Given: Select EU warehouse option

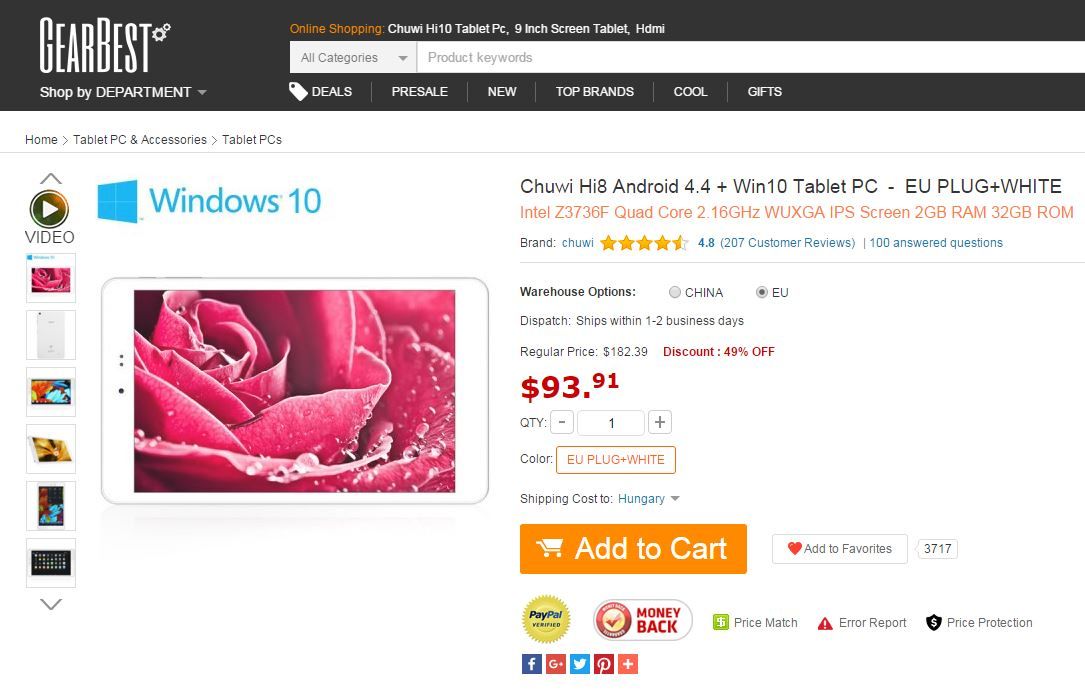Looking at the screenshot, I should [762, 293].
